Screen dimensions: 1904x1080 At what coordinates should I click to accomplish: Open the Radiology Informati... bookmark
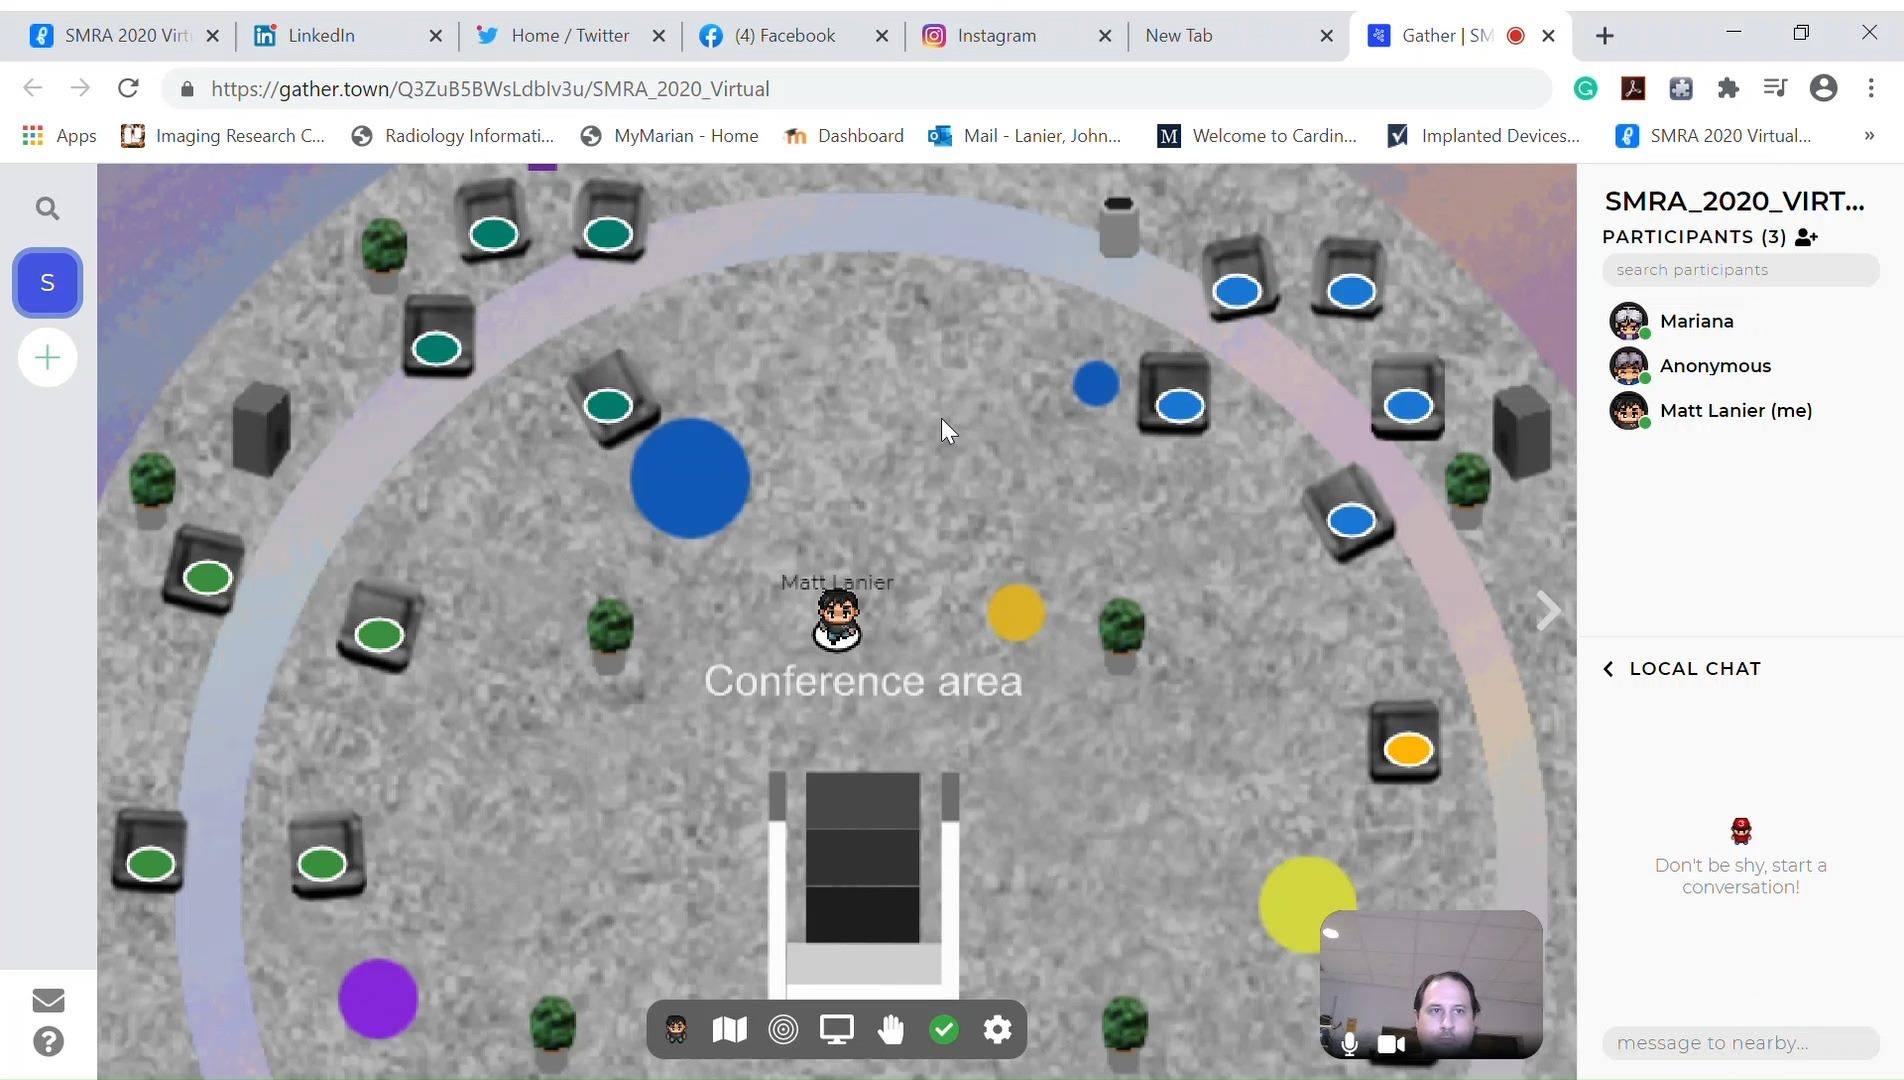coord(453,136)
